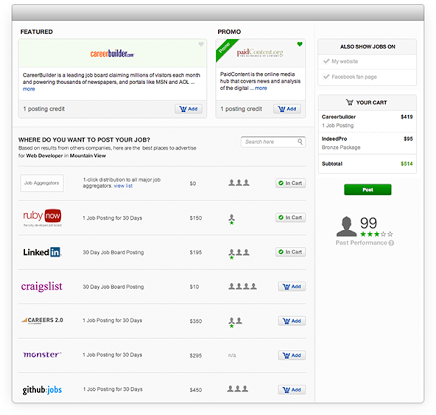
Task: Click the help icon next to Past Performance
Action: 391,243
